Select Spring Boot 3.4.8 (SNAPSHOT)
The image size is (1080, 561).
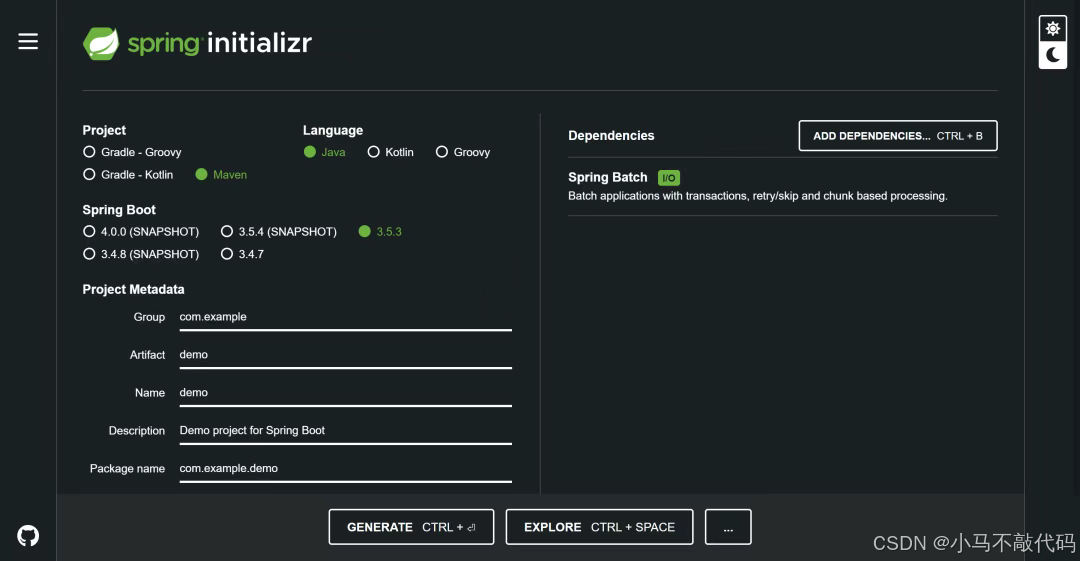(141, 254)
